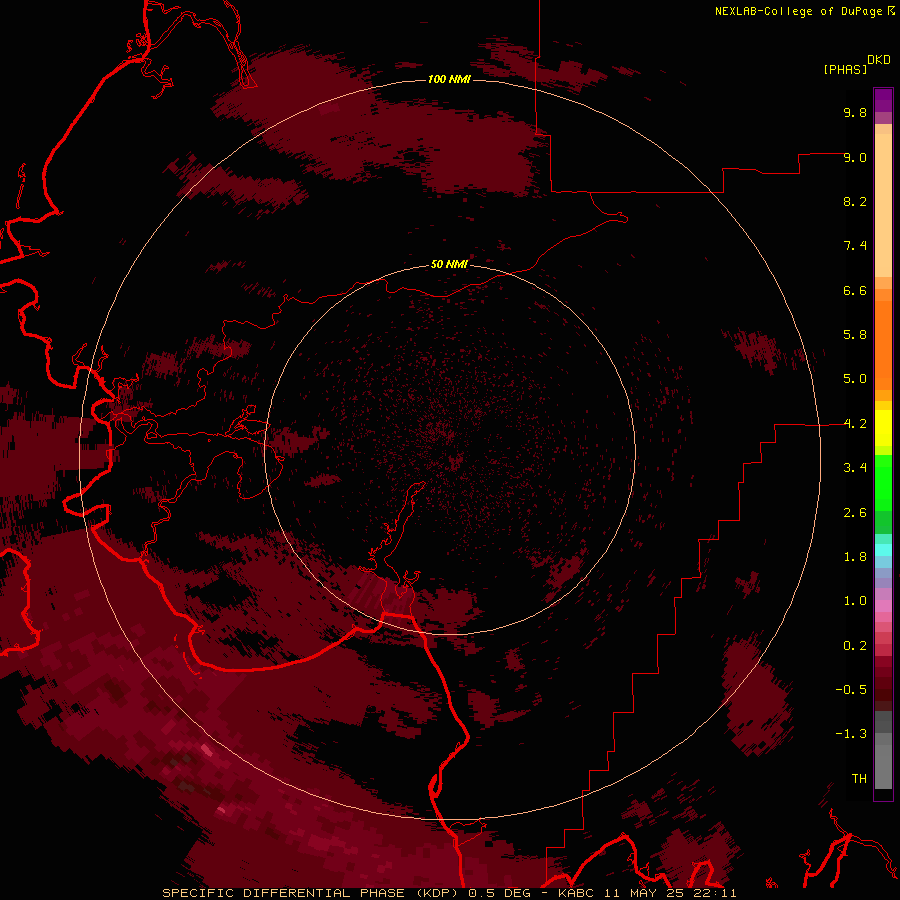Screen dimensions: 900x900
Task: Click the SPECIFIC DIFFERENTIAL PHASE (KDP) title text
Action: (312, 893)
